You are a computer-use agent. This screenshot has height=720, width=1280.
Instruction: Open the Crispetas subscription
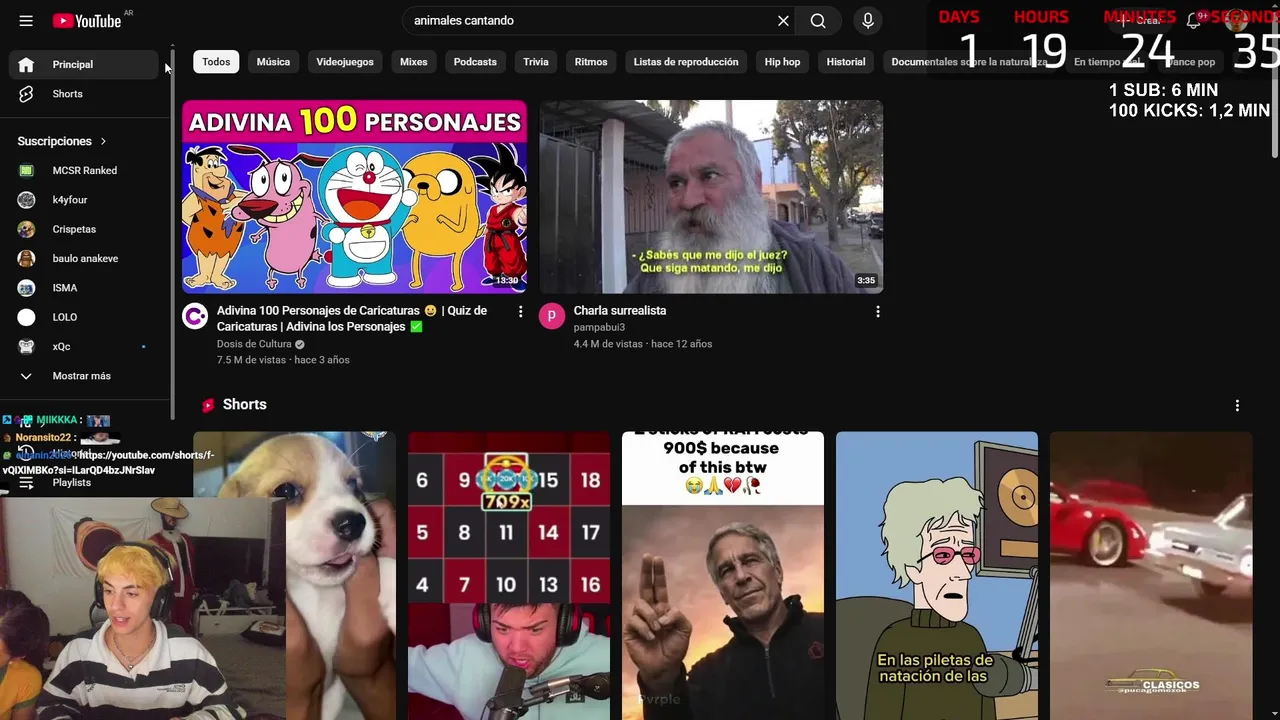84,229
